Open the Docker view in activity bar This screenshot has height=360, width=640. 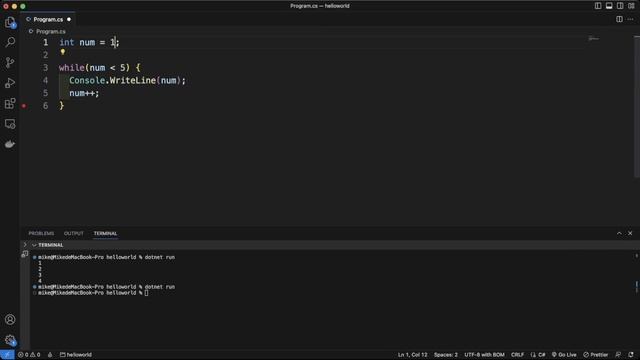10,144
